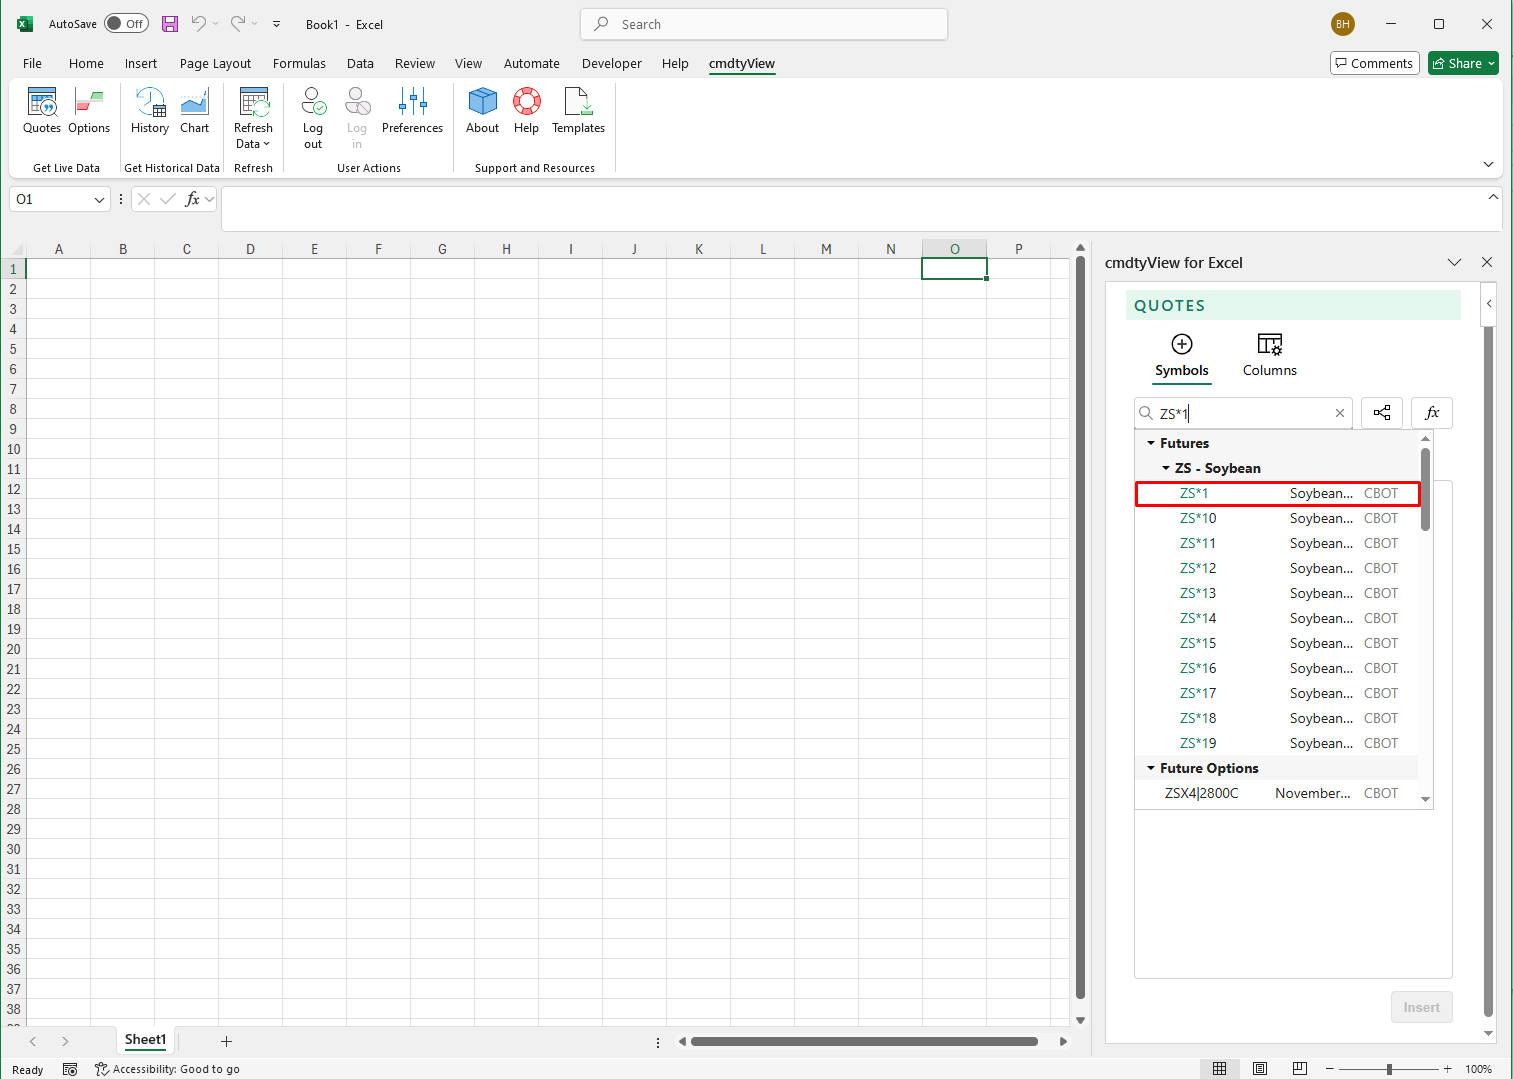1513x1079 pixels.
Task: Click the Share button
Action: 1463,63
